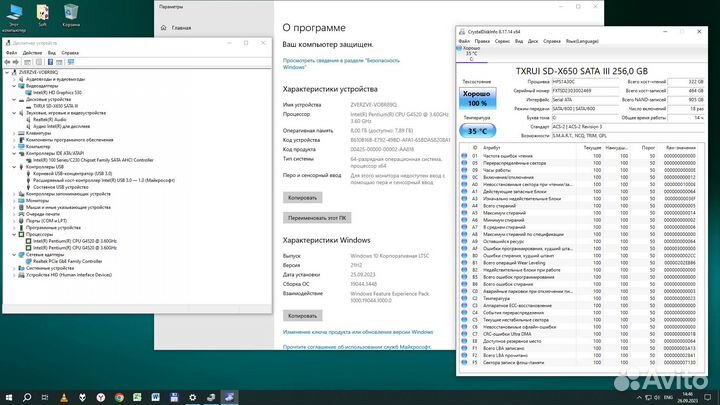Open 'Язык(Language)' menu in CrystalDiskInfo
This screenshot has height=405, width=720.
click(582, 41)
